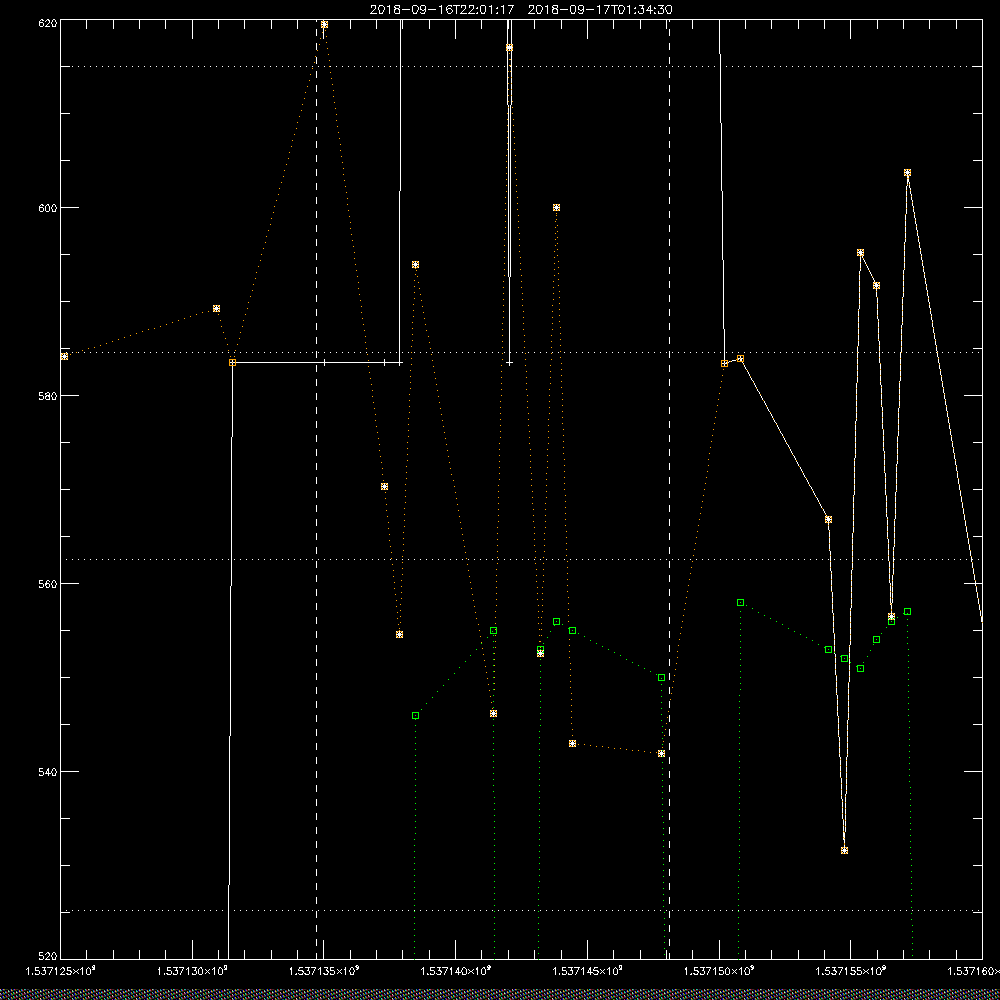
Task: Select y-axis label 620
Action: tap(48, 23)
